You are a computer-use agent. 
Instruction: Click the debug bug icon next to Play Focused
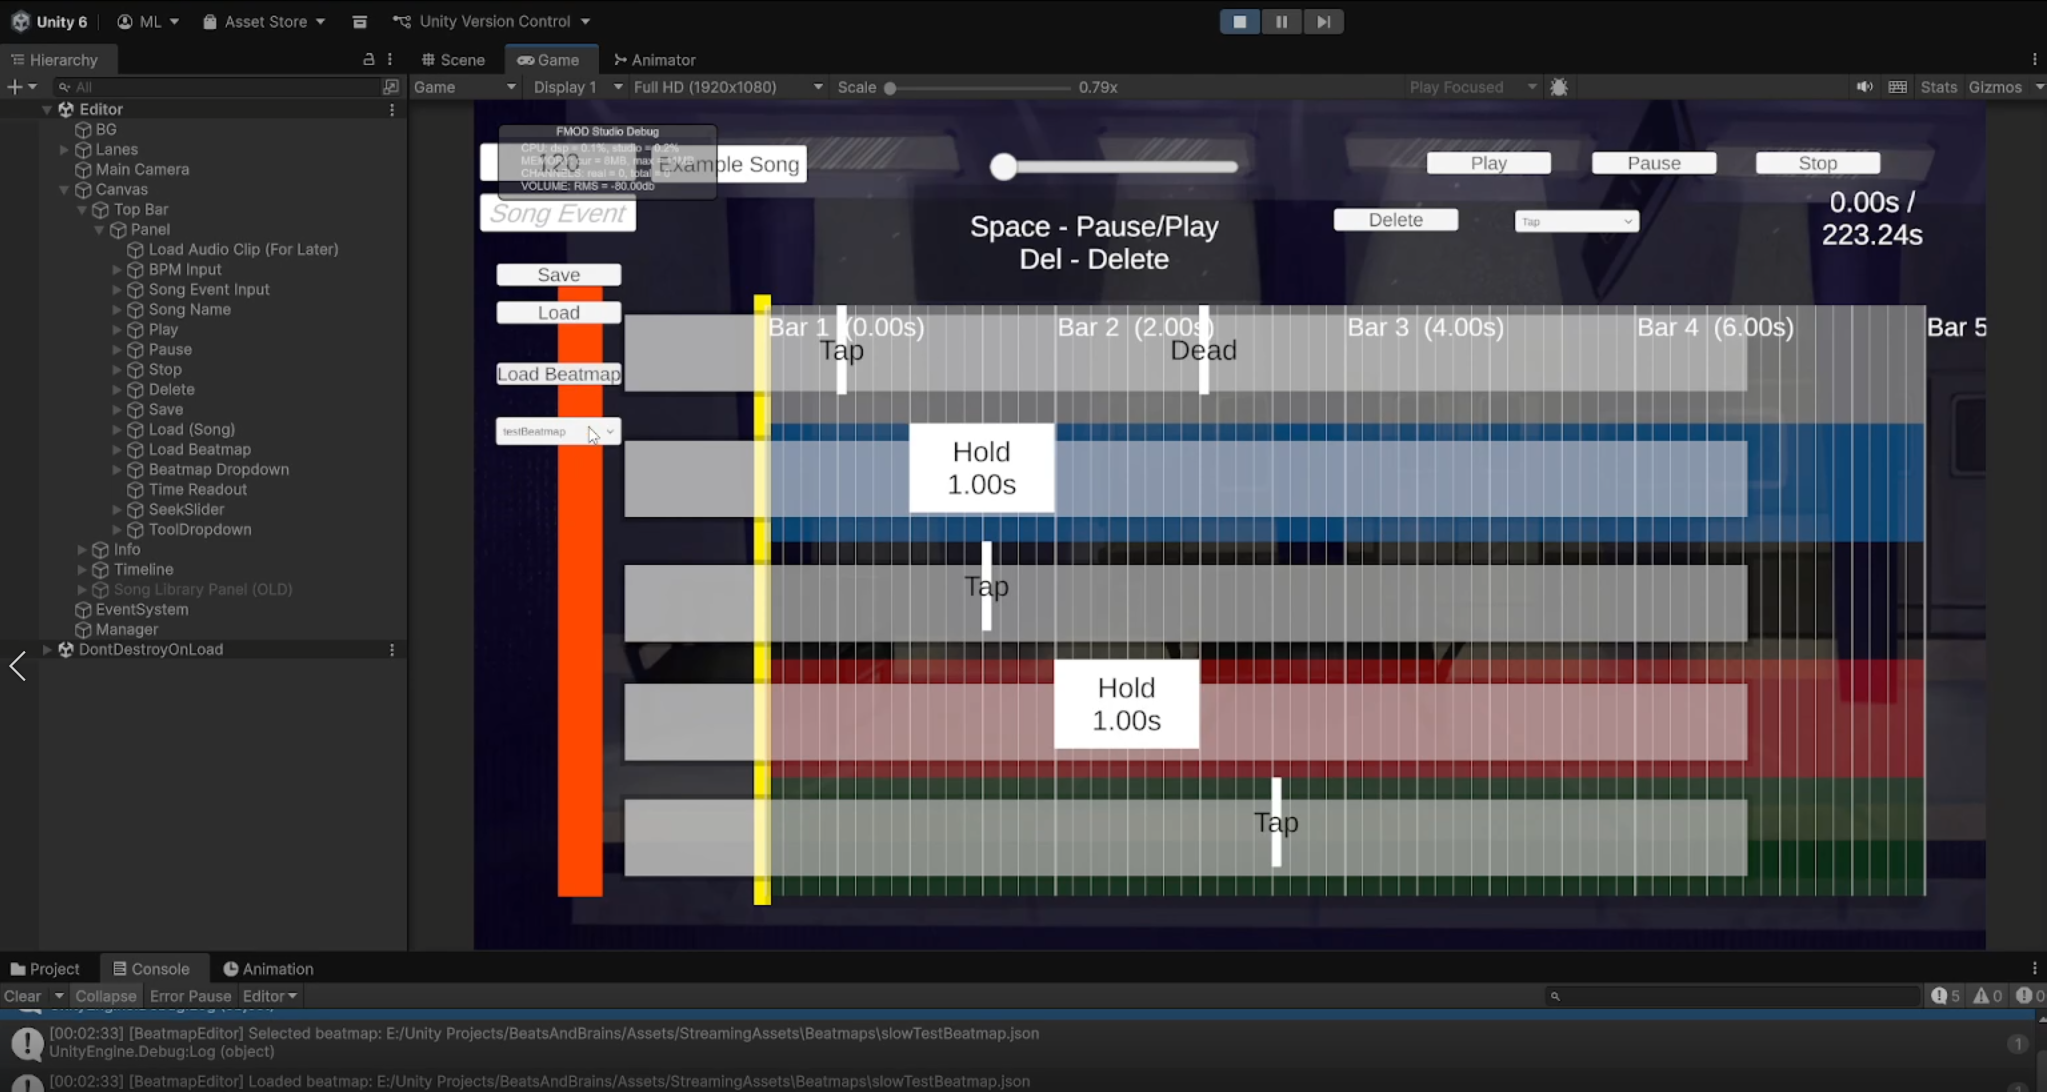pos(1558,87)
